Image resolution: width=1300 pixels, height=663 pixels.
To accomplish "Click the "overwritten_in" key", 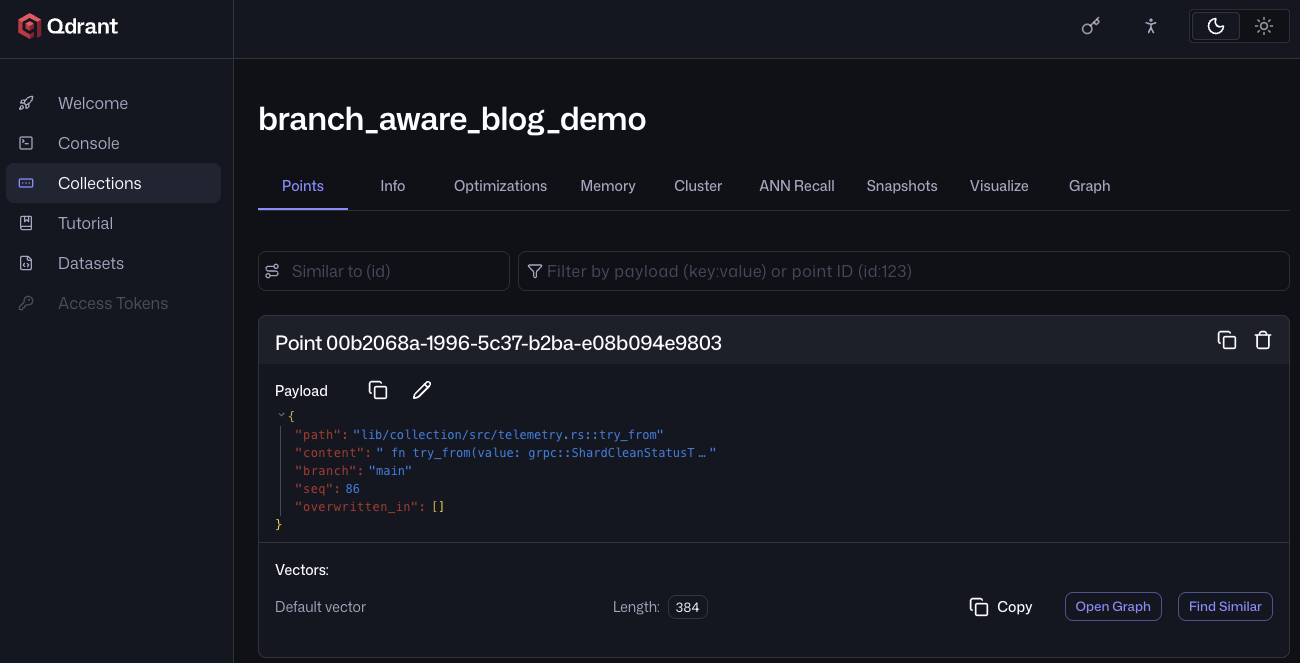I will [x=355, y=507].
